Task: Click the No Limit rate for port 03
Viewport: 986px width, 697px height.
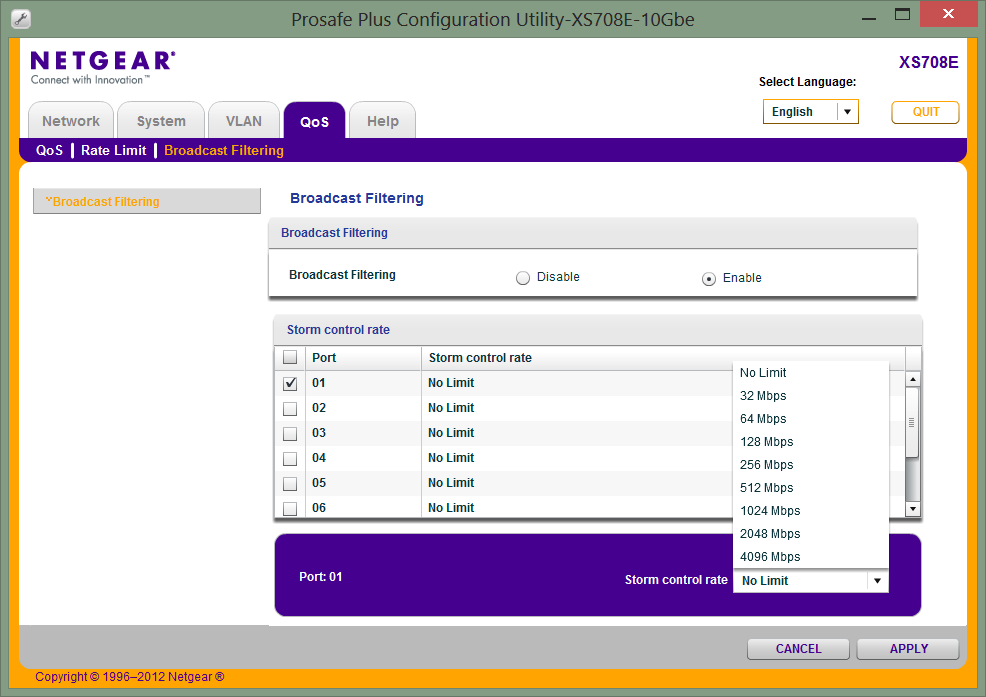Action: [451, 433]
